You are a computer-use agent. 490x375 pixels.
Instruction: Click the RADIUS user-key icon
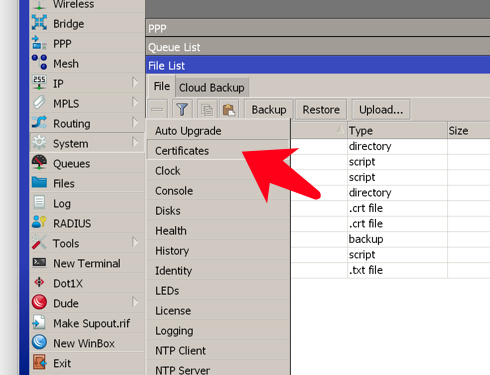(x=39, y=222)
